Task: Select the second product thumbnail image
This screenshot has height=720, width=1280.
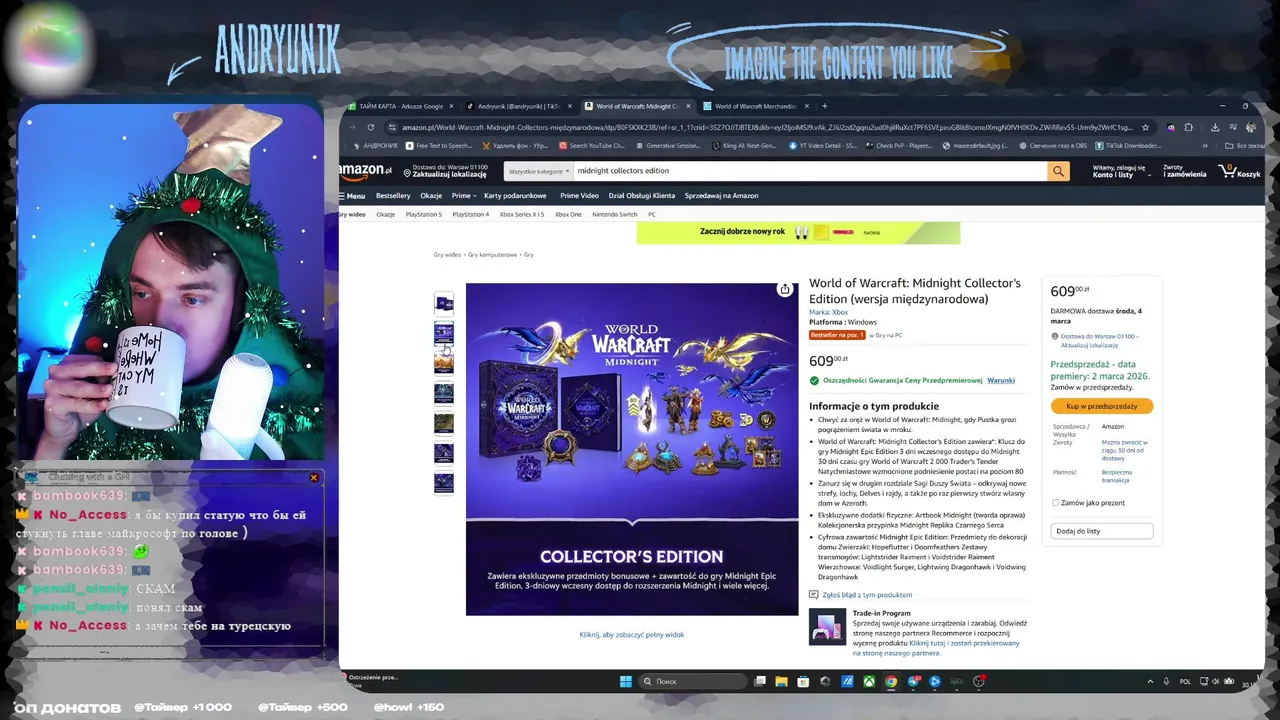Action: (444, 333)
